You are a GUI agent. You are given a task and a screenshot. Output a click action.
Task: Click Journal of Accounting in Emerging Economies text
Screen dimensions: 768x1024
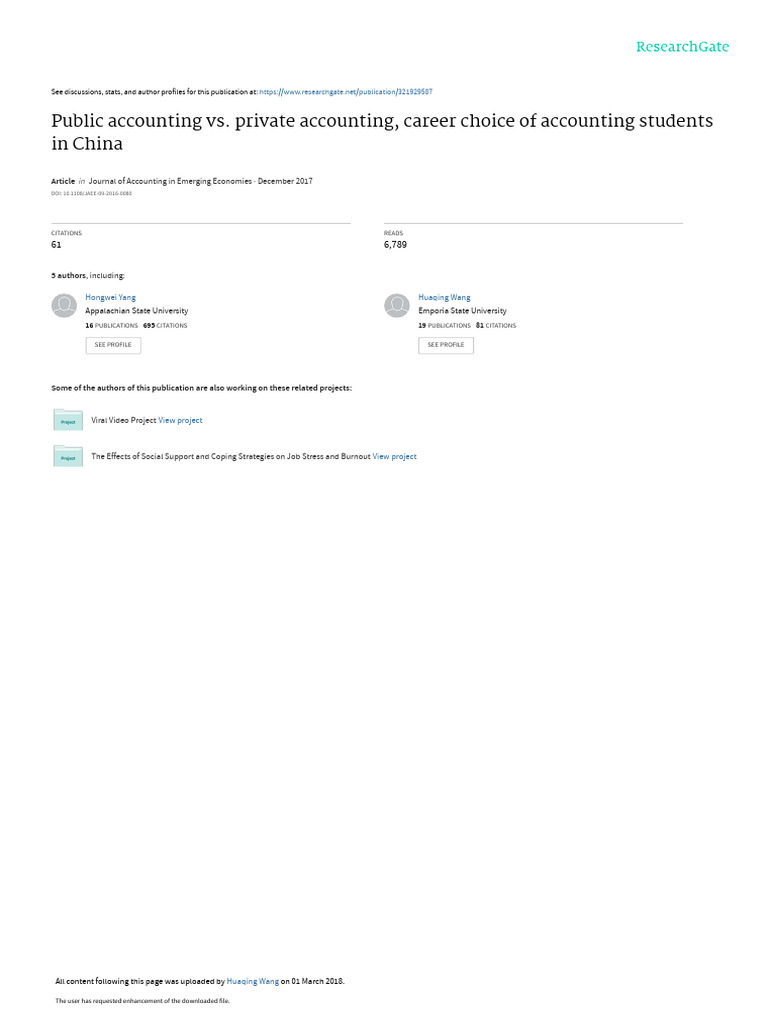coord(170,181)
